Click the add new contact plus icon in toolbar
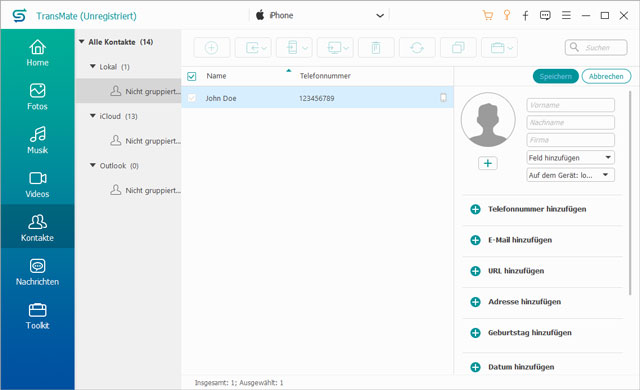This screenshot has width=640, height=390. click(211, 48)
